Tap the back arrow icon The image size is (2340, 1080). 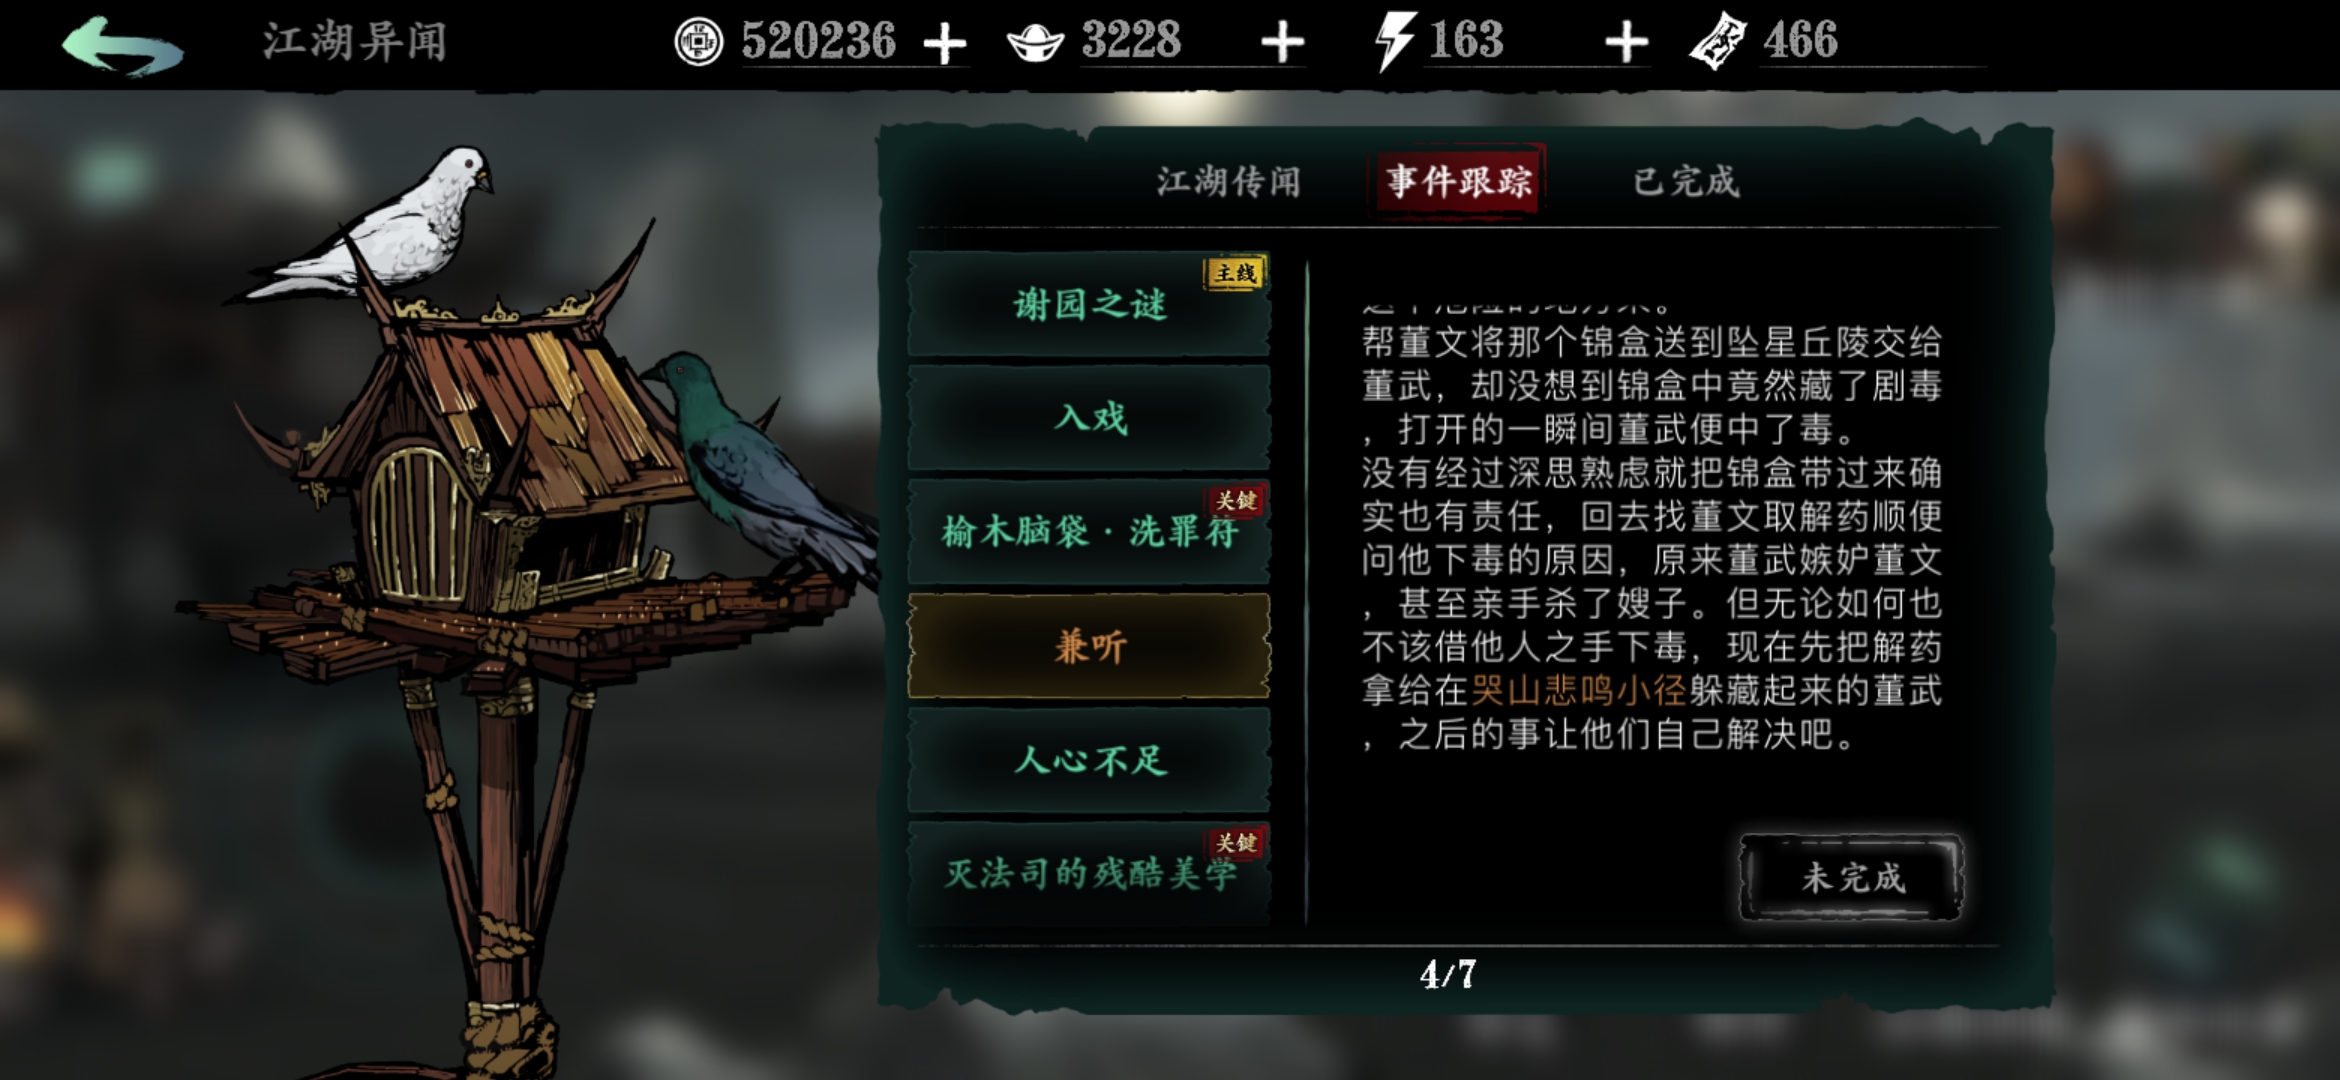[122, 45]
